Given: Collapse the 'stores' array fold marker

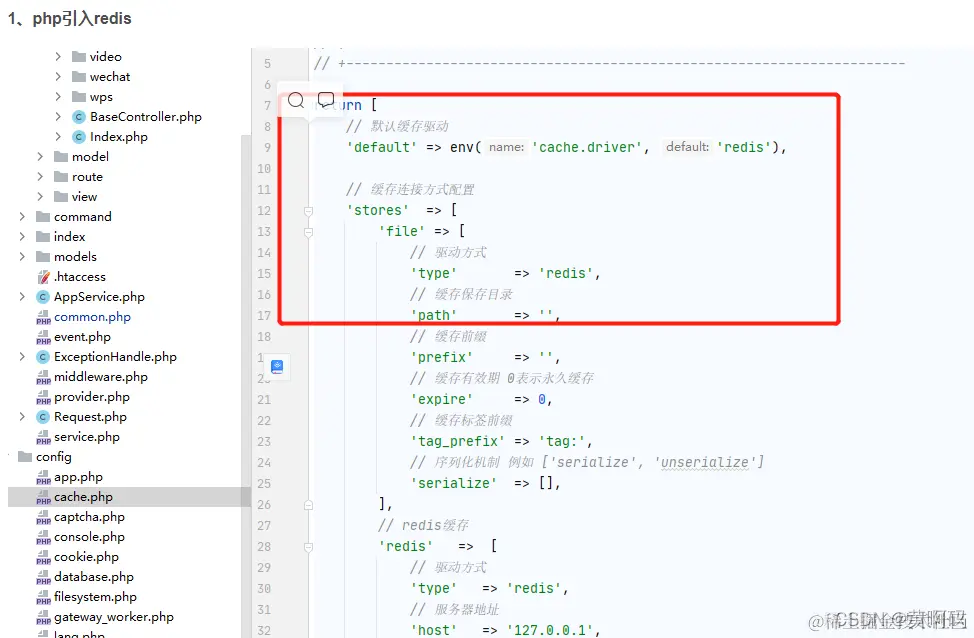Looking at the screenshot, I should [308, 211].
